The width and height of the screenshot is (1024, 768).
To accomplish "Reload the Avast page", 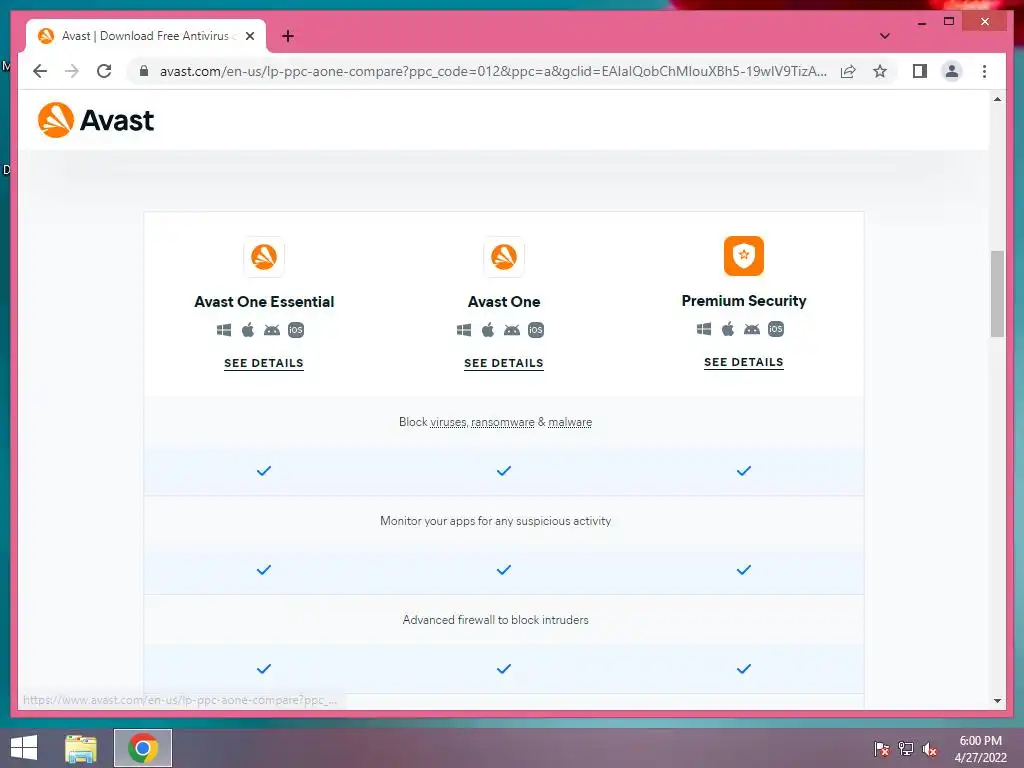I will (104, 71).
